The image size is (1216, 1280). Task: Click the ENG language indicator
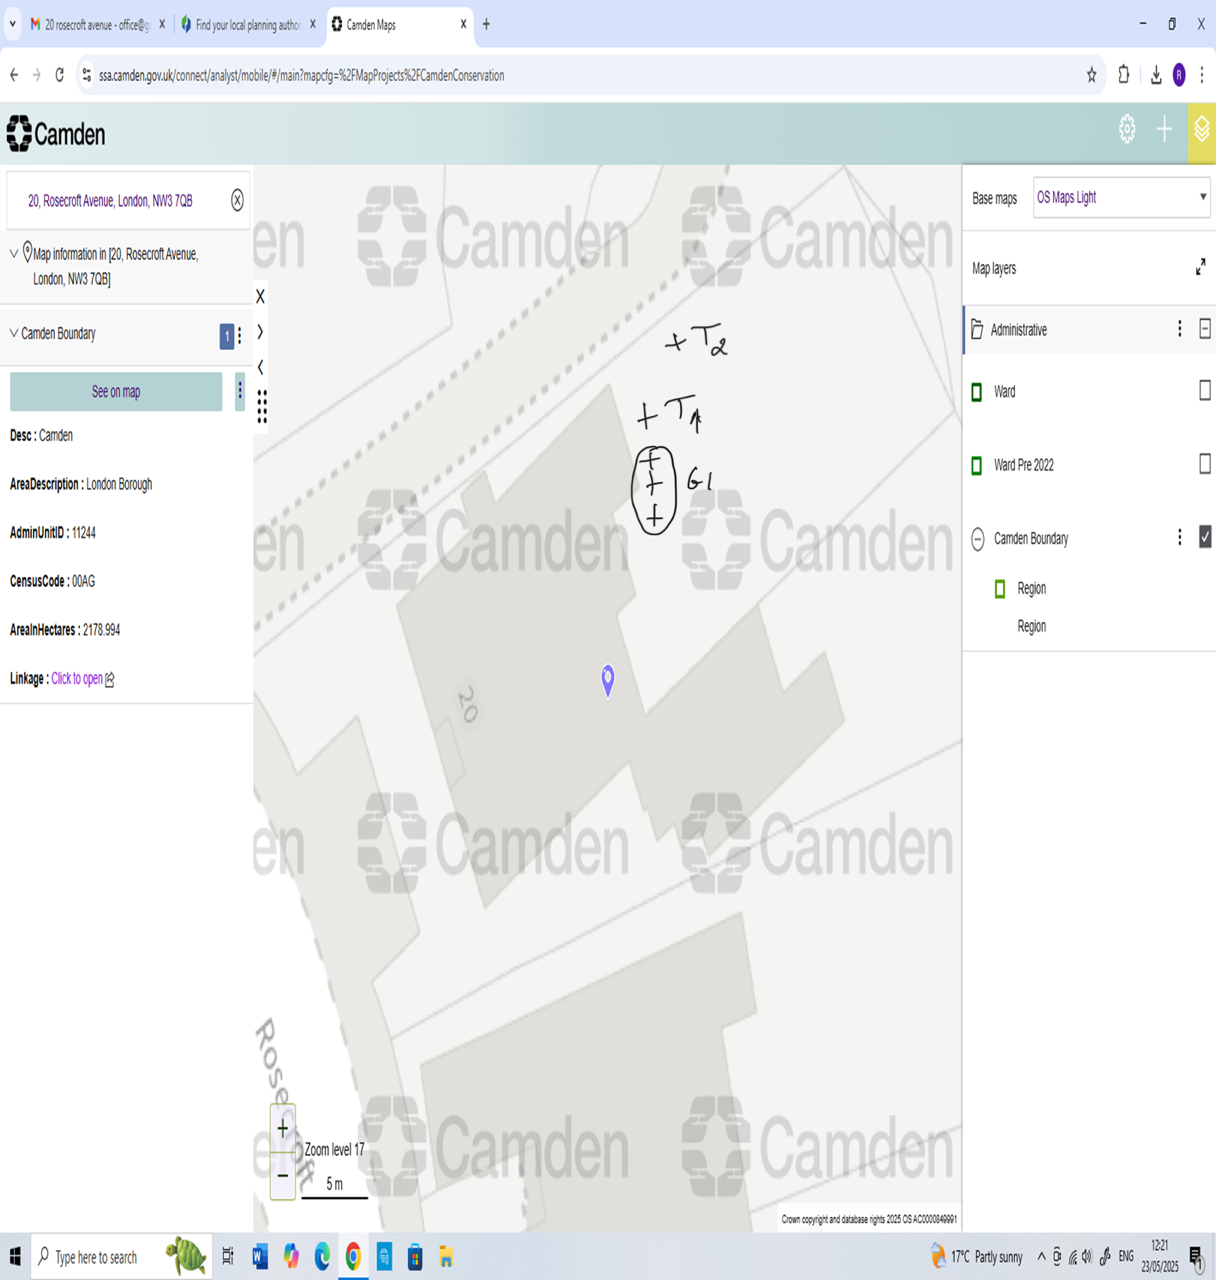click(x=1126, y=1257)
